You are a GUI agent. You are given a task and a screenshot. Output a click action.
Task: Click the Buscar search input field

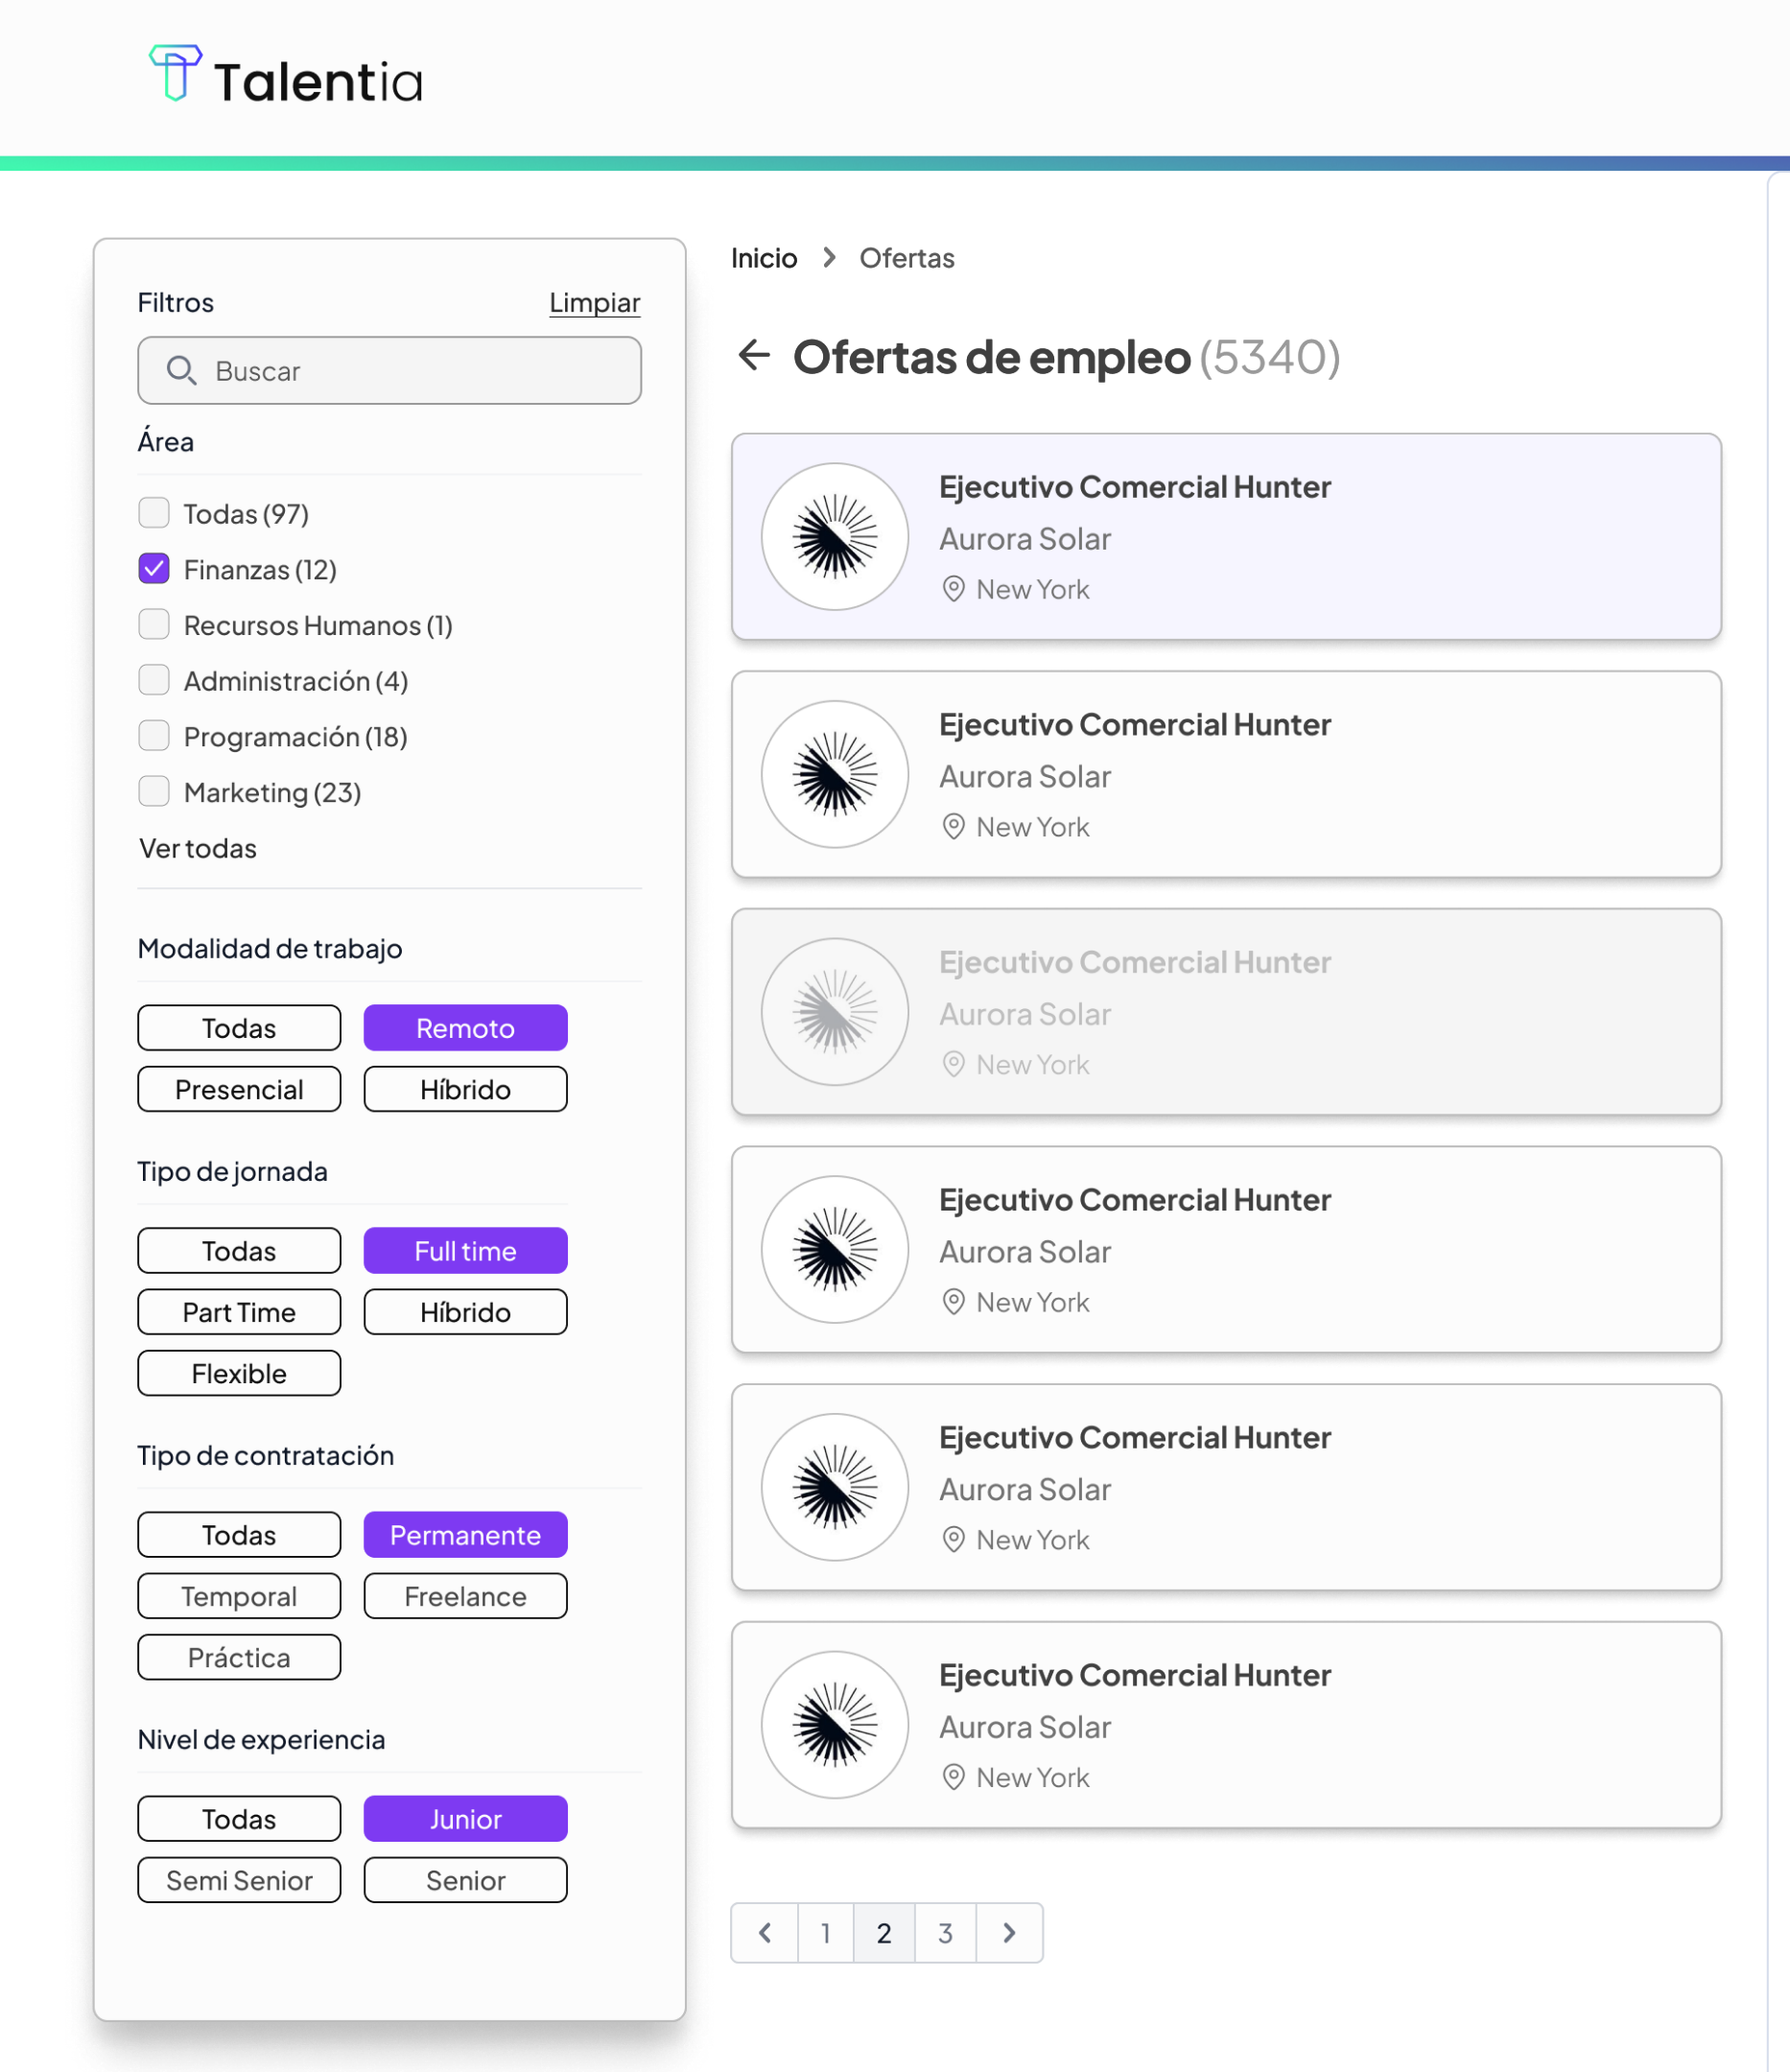tap(410, 371)
